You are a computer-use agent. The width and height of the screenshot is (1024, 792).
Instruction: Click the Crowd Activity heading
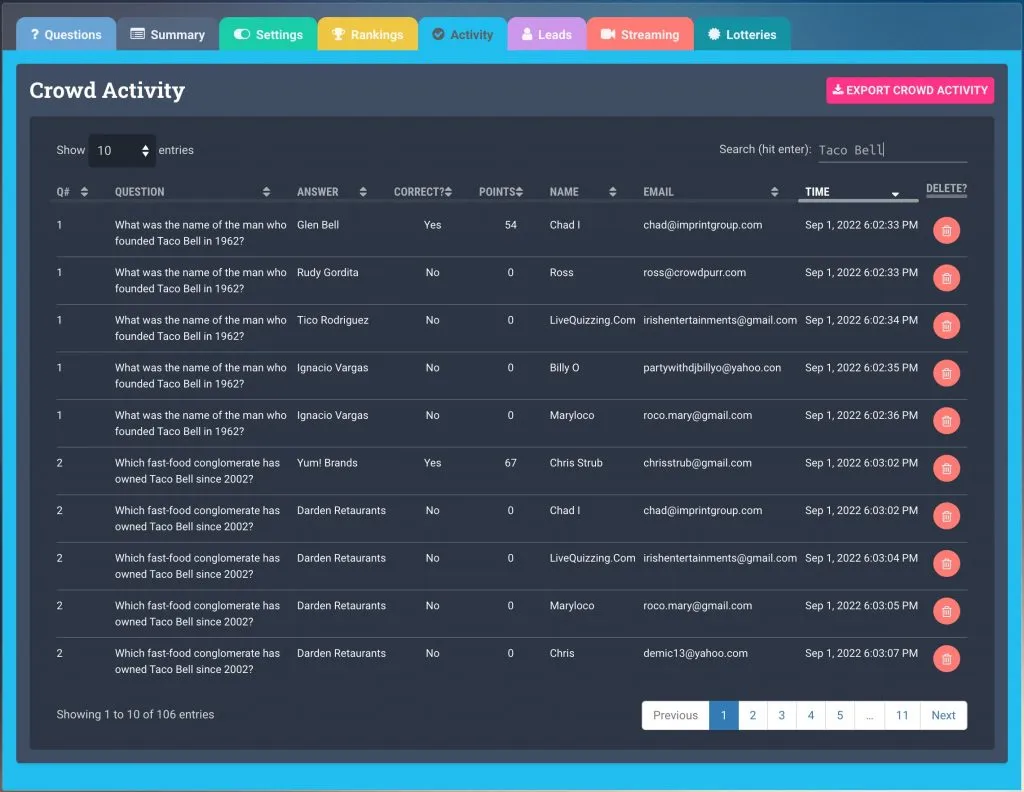107,90
